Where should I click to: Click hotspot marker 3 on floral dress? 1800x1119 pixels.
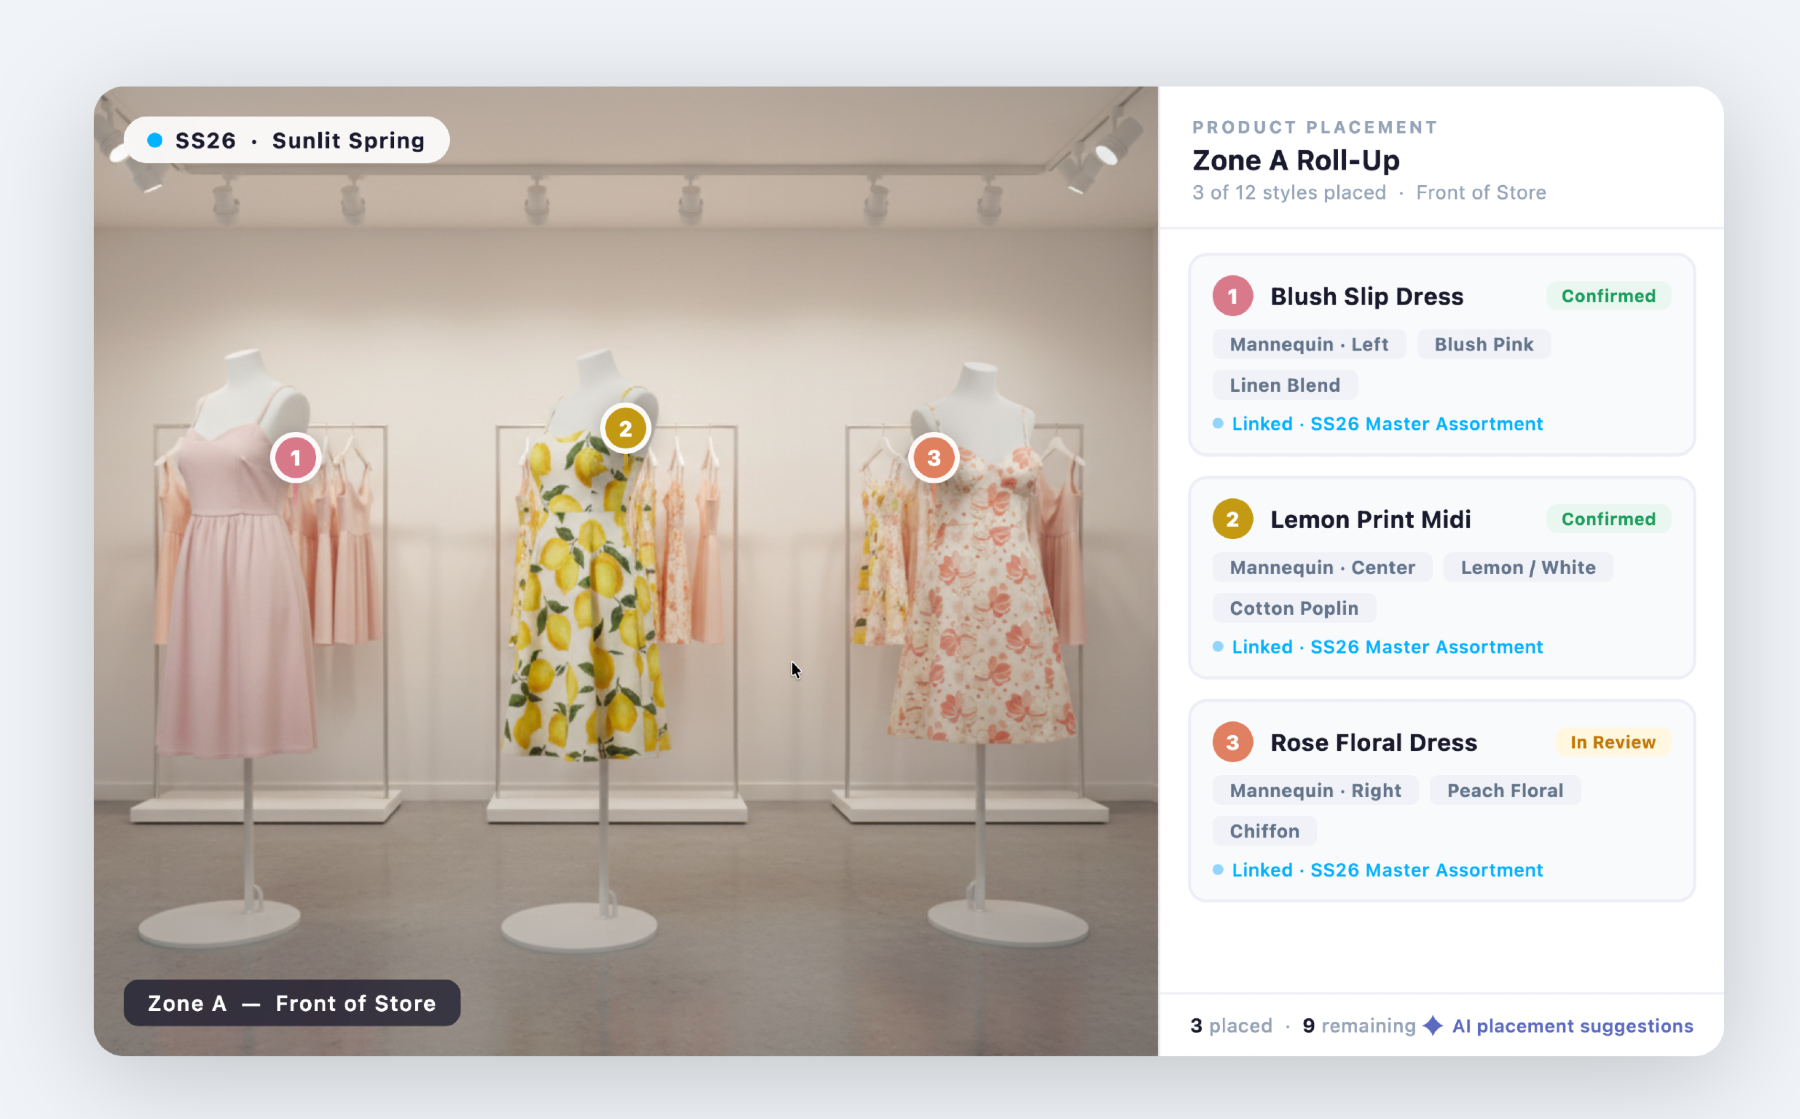(x=934, y=458)
